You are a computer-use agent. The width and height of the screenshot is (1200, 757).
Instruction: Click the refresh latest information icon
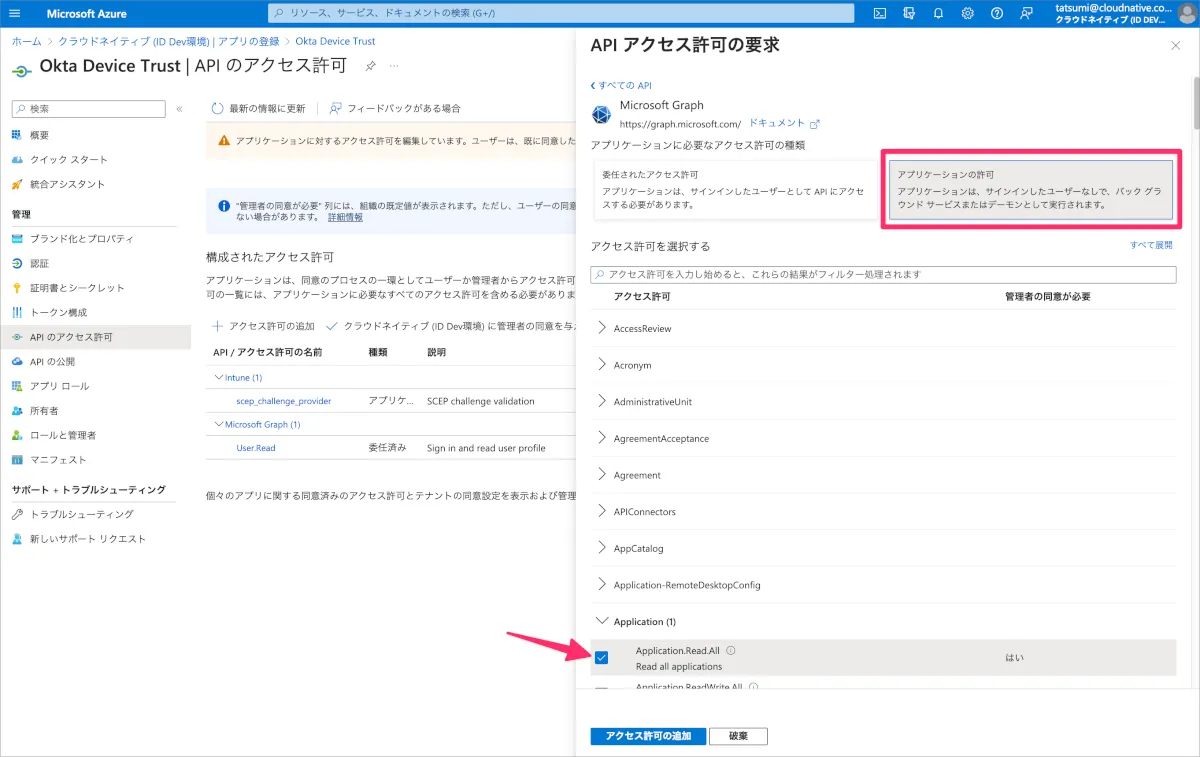click(218, 108)
